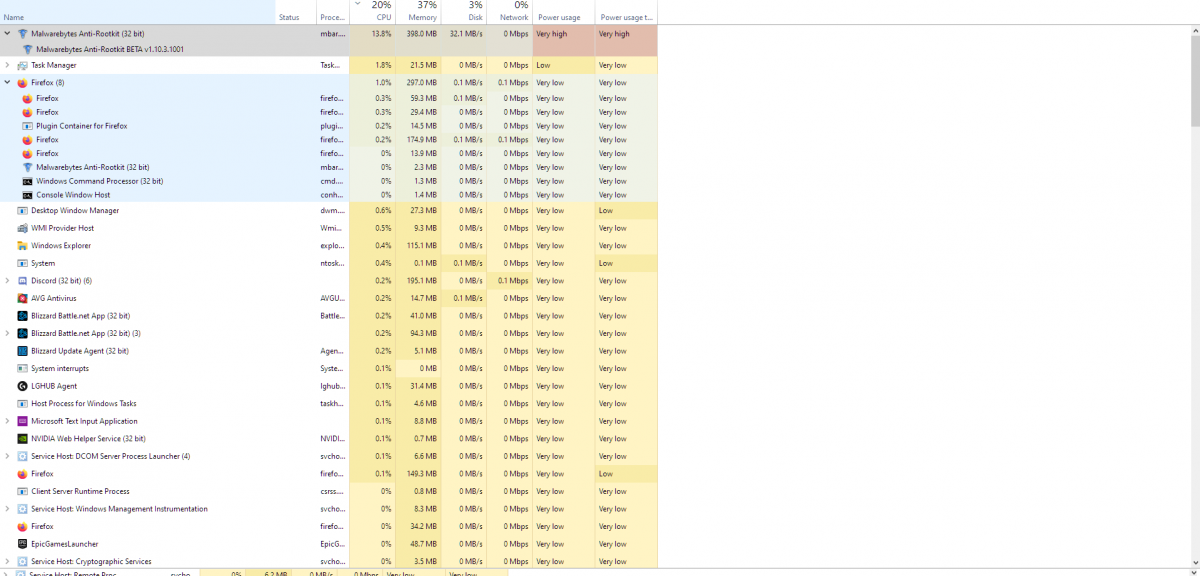Click the Malwarebytes Anti-Rootkit (32 bit) top-level process icon
The height and width of the screenshot is (576, 1200).
[x=22, y=33]
